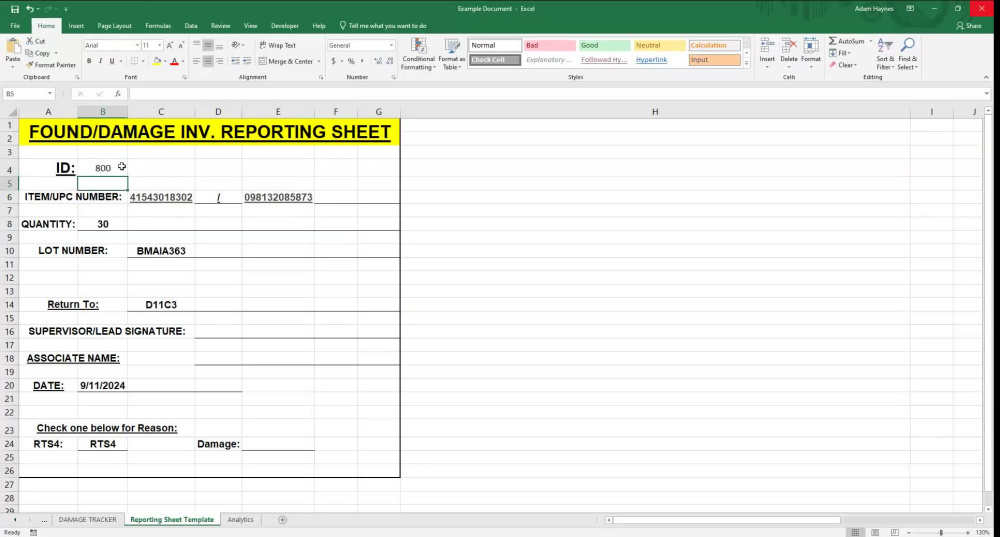
Task: Open Conditional Formatting menu
Action: (418, 54)
